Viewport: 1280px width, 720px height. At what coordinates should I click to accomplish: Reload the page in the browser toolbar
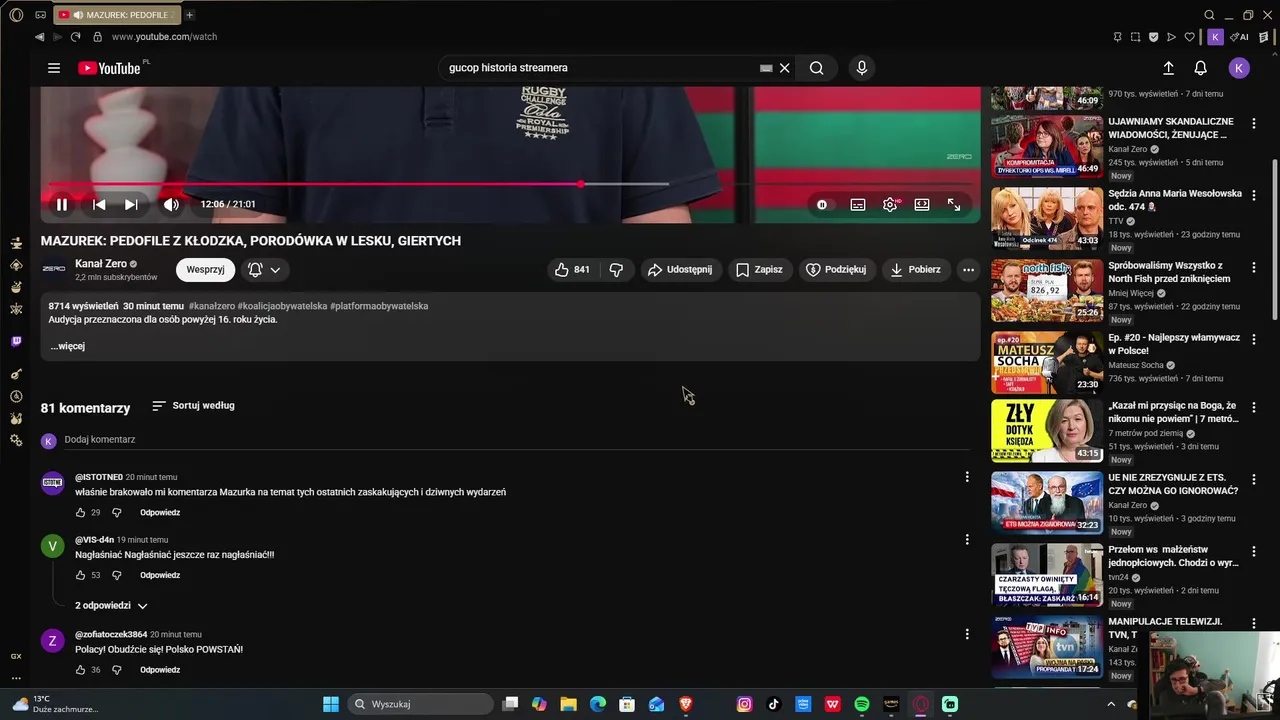pos(75,37)
